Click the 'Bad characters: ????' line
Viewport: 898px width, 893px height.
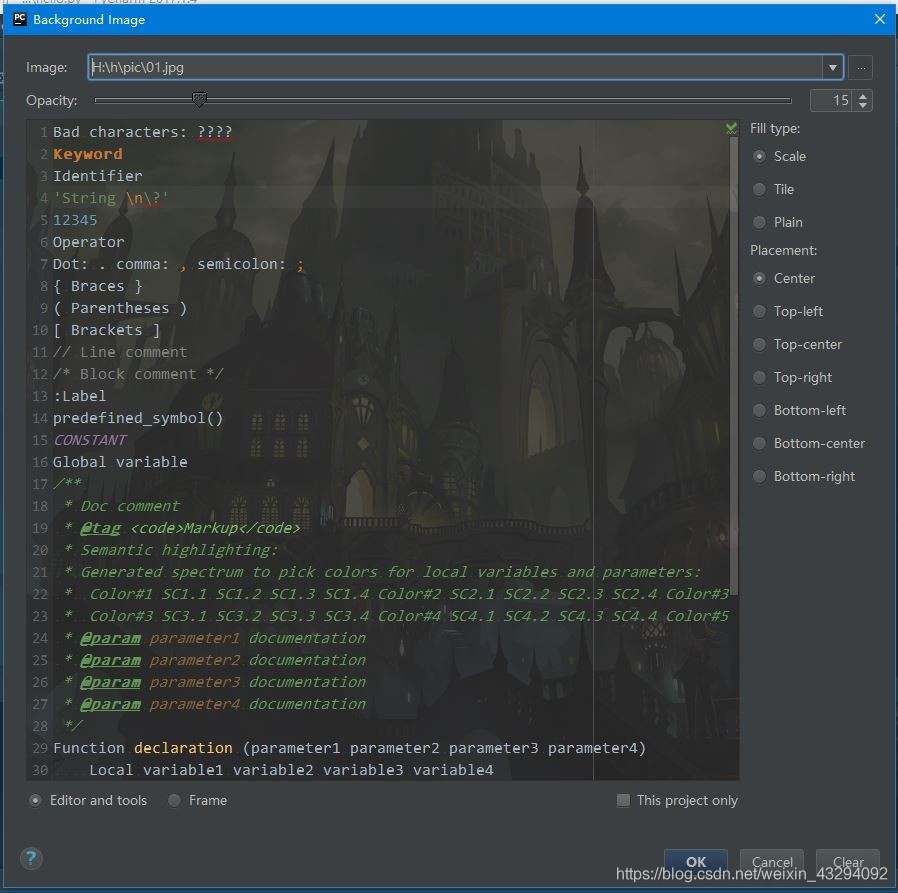[x=142, y=132]
